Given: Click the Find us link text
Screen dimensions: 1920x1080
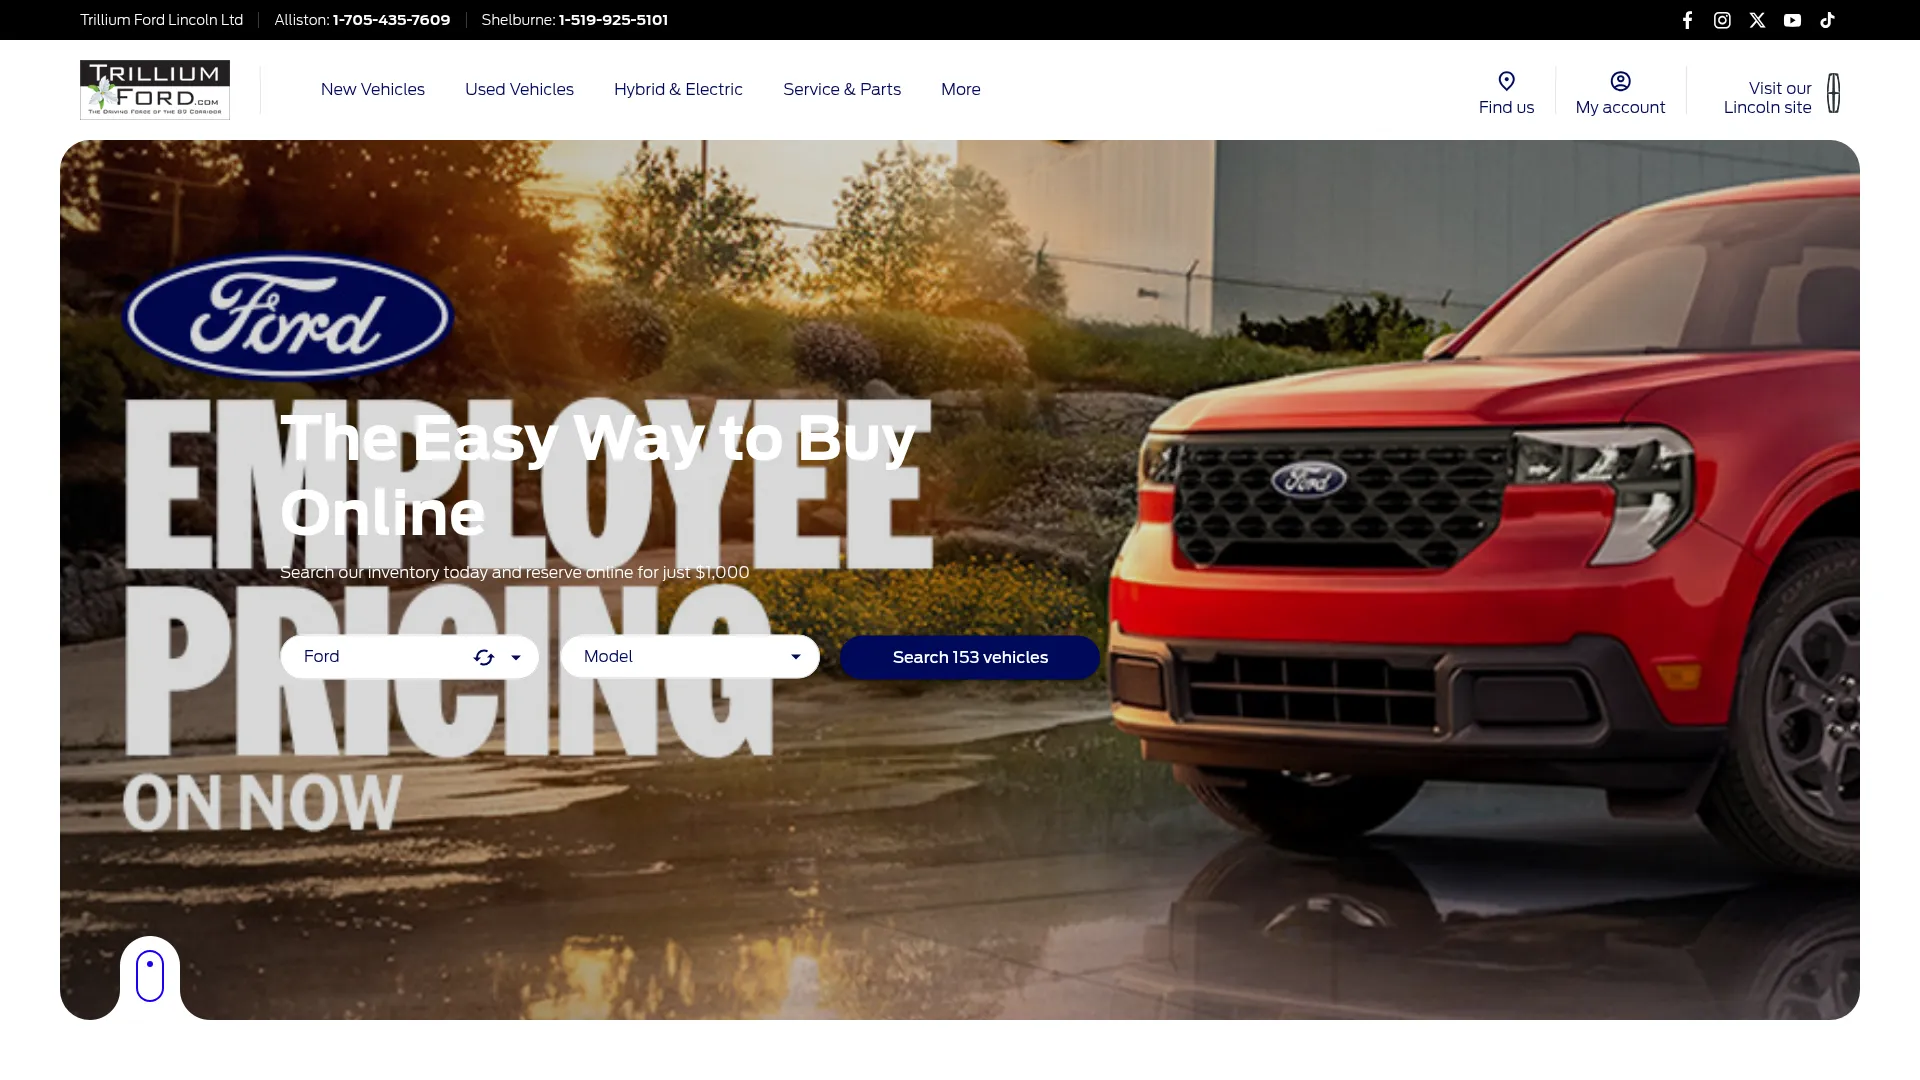Looking at the screenshot, I should [x=1506, y=108].
